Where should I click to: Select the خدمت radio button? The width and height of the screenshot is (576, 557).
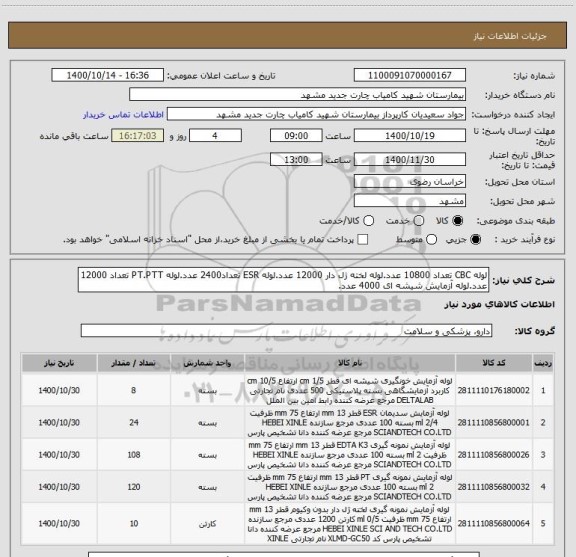419,221
